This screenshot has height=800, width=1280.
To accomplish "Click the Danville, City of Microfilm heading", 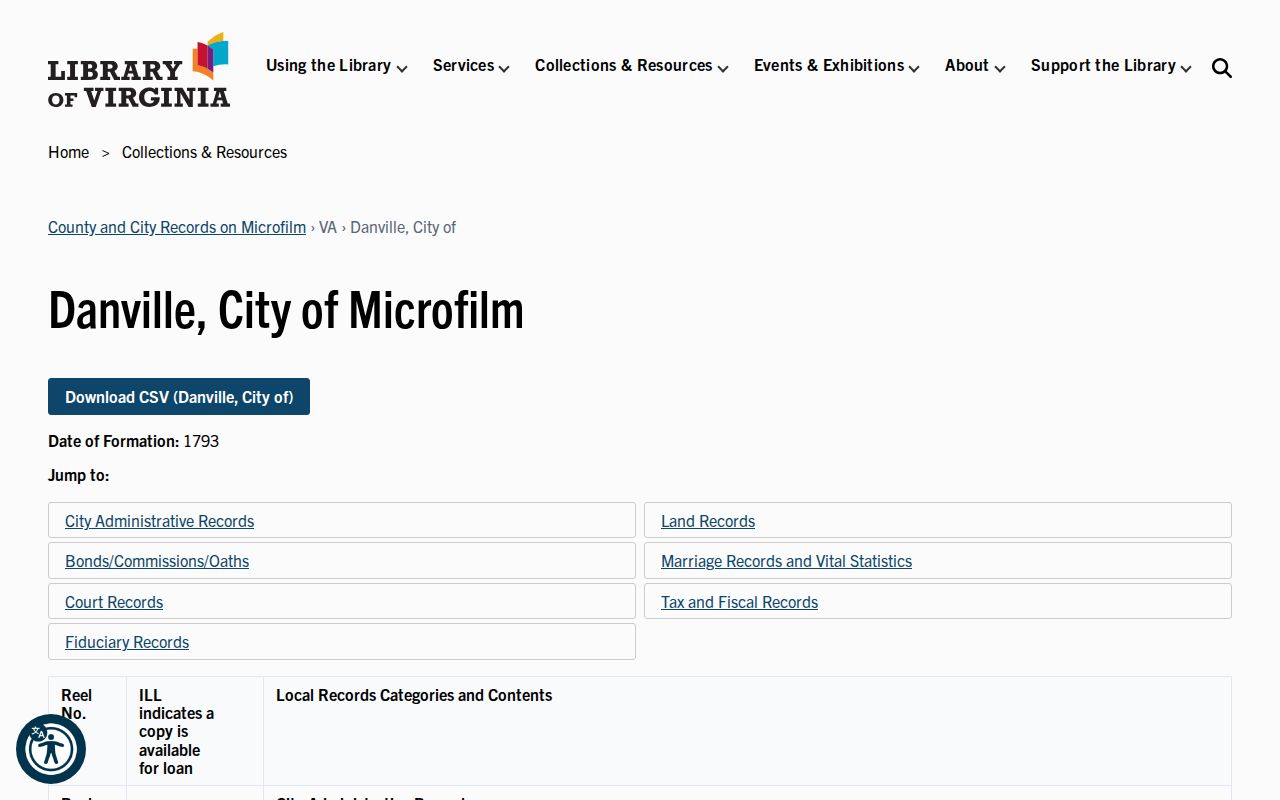I will (x=286, y=309).
